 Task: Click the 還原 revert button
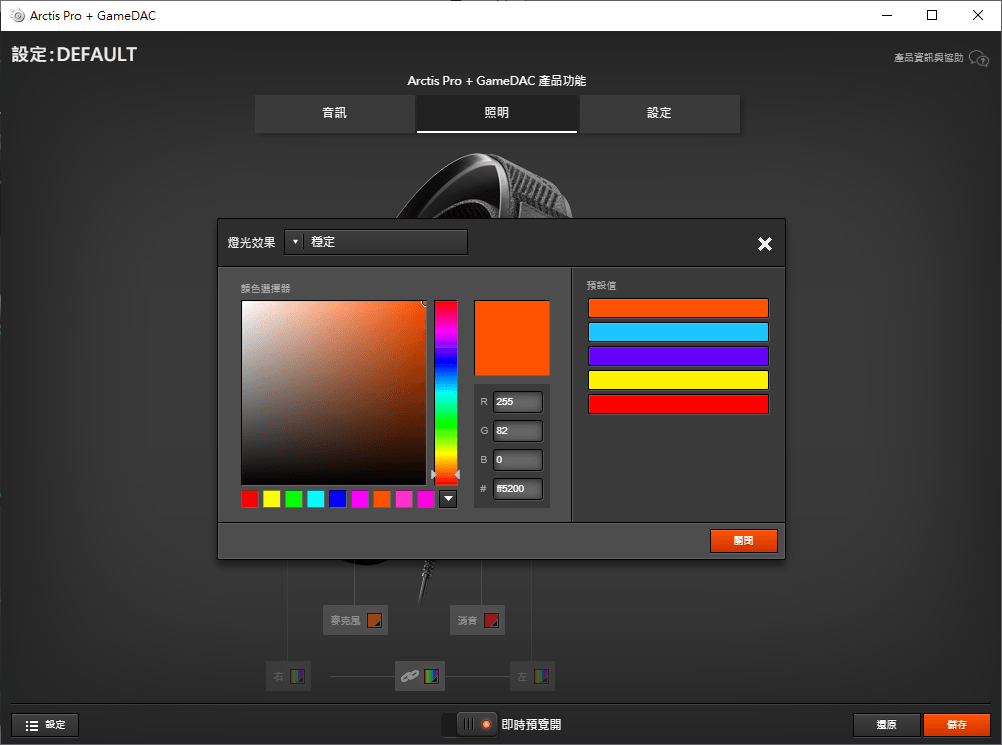pyautogui.click(x=886, y=725)
